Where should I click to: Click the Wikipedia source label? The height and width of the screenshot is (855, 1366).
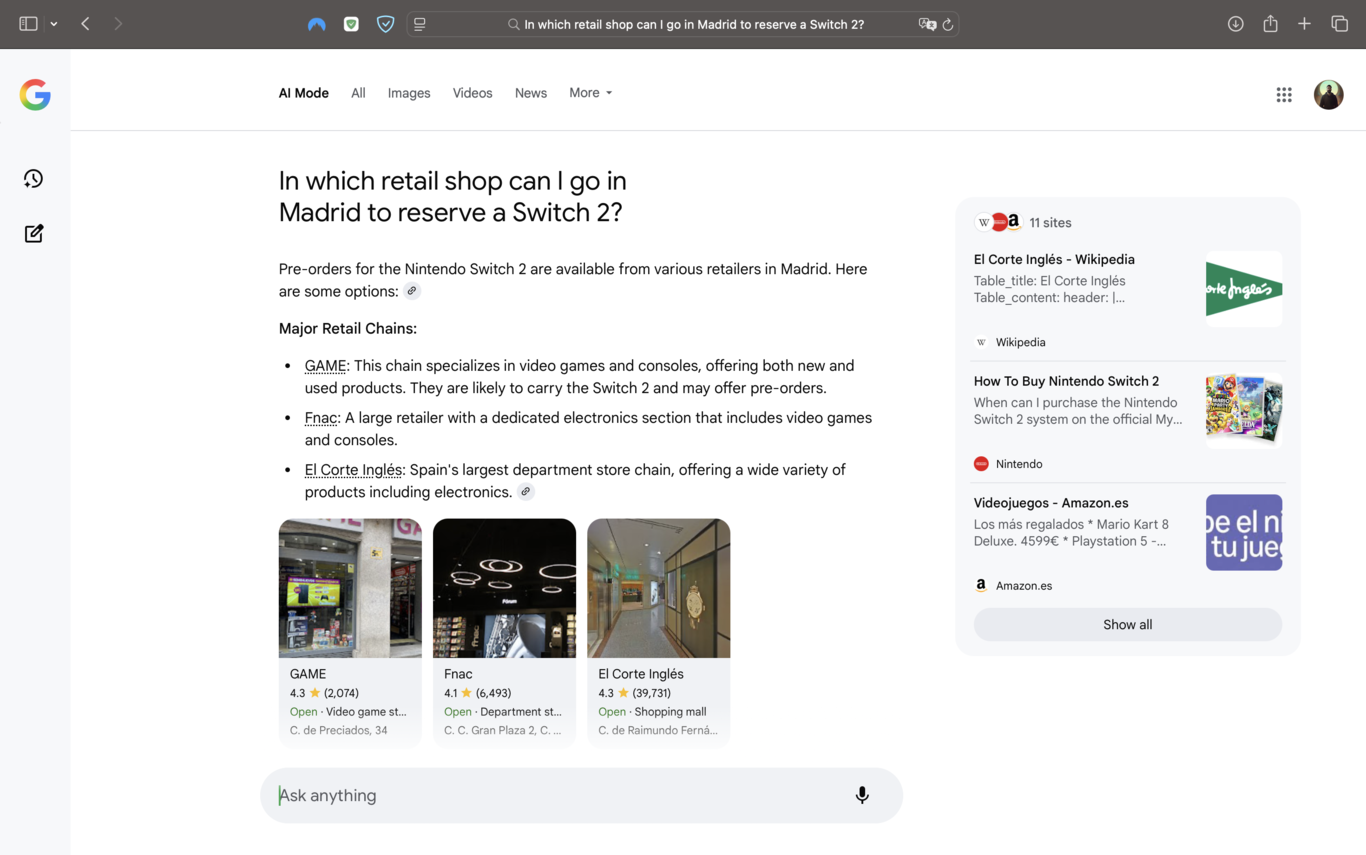(1020, 342)
